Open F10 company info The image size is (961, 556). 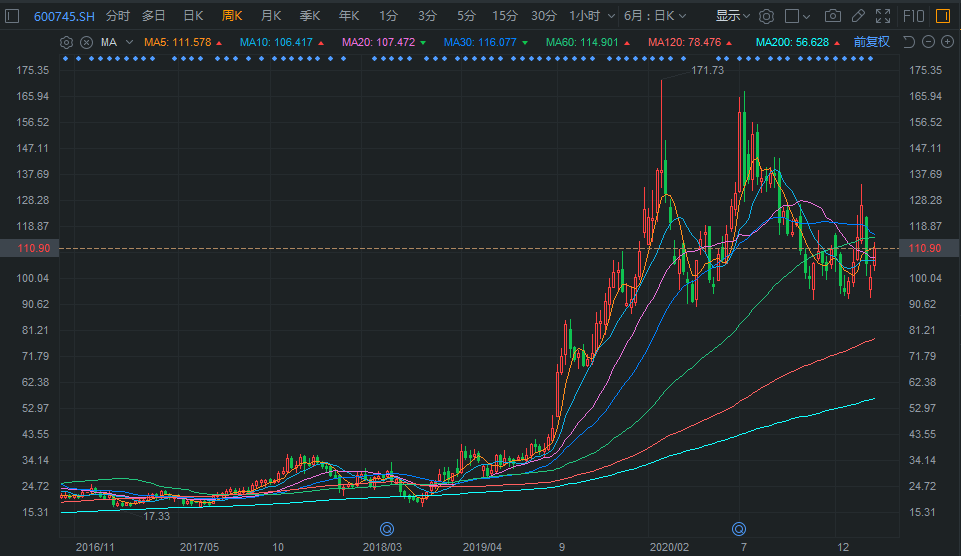coord(913,16)
